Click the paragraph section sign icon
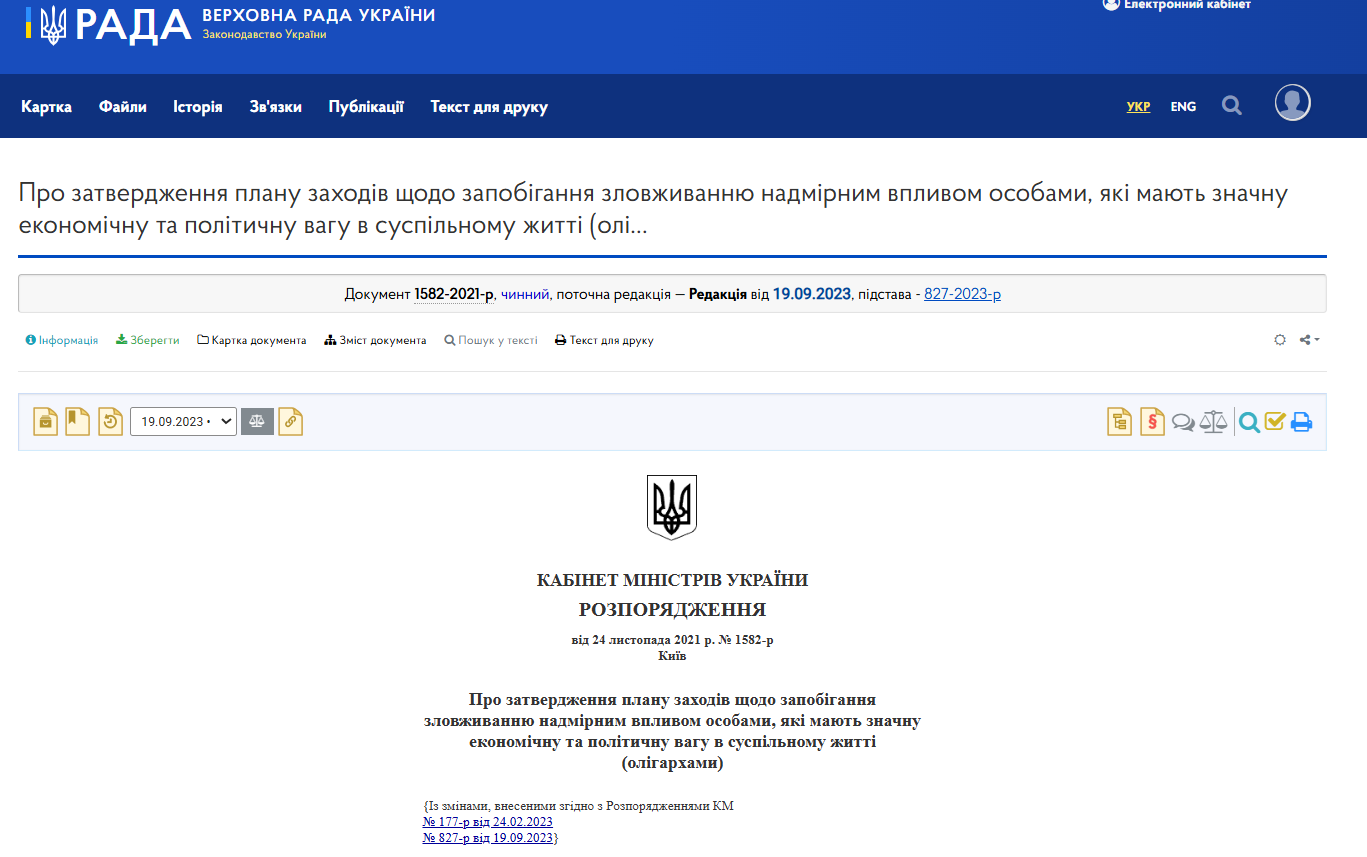Screen dimensions: 1367x857 pos(1152,422)
